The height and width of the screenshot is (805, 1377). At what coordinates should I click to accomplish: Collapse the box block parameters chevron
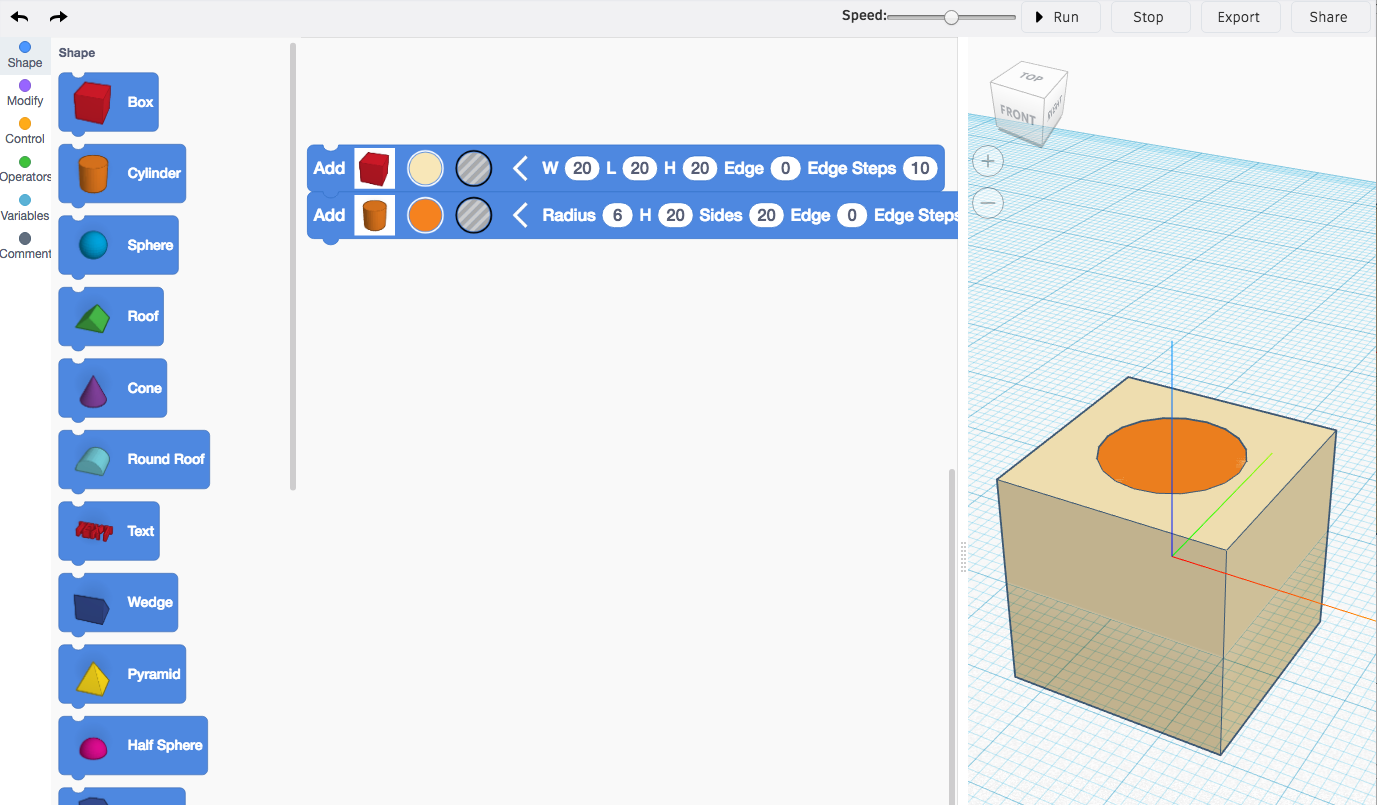(x=520, y=168)
